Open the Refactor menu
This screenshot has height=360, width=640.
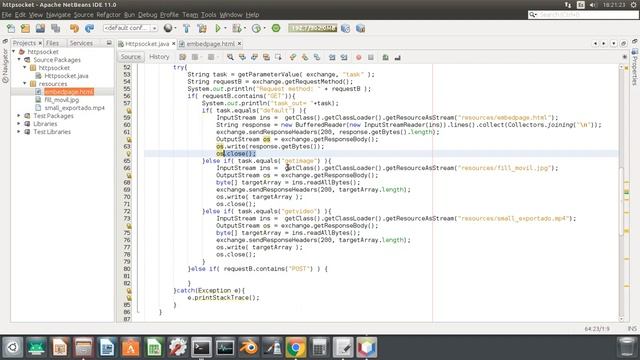point(109,15)
